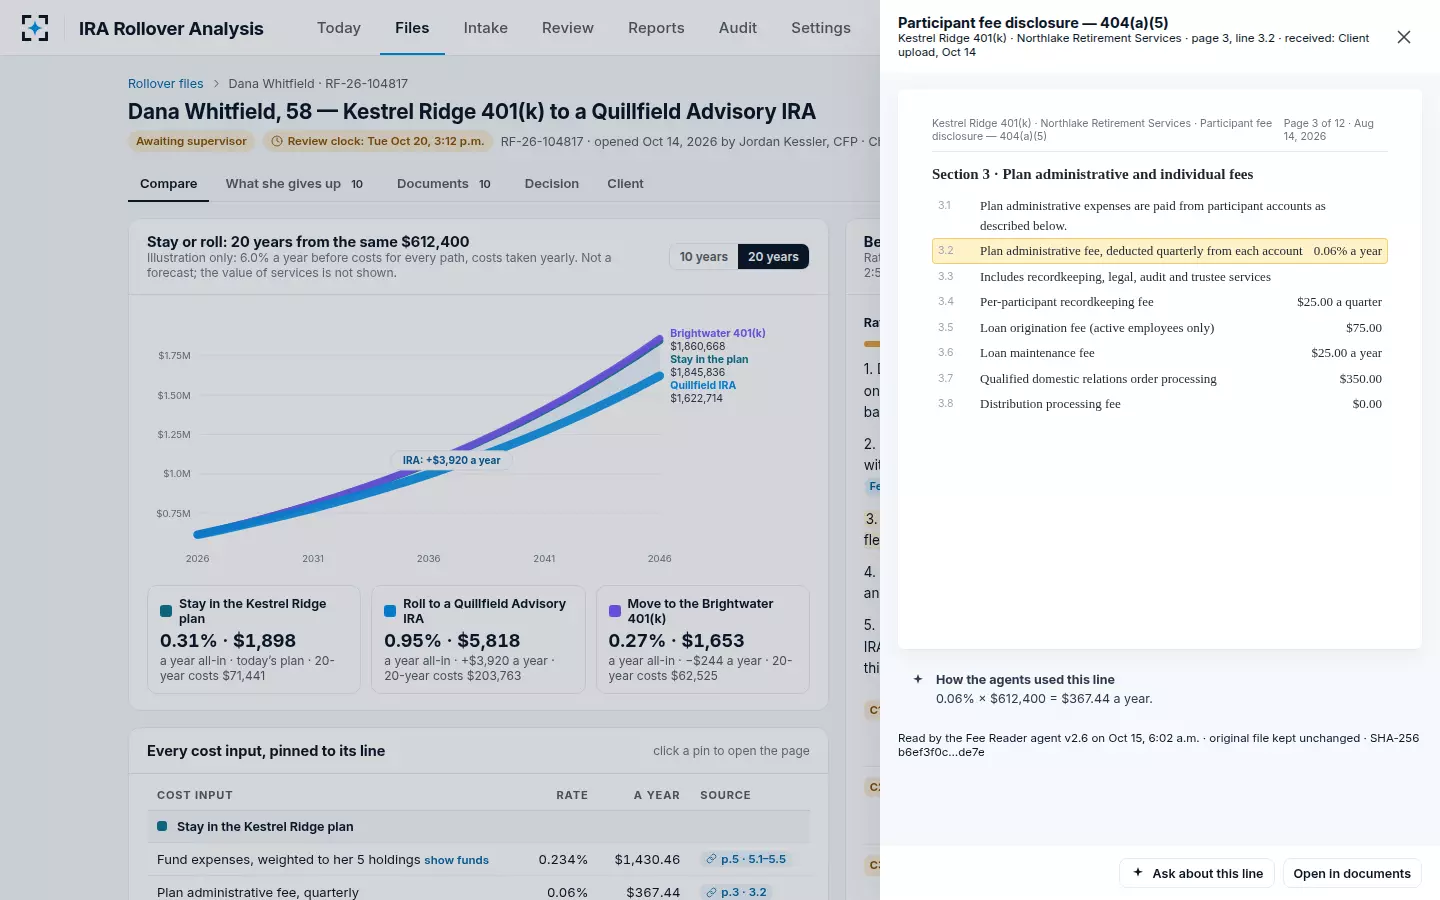Image resolution: width=1440 pixels, height=900 pixels.
Task: Click the teal swatch on the Stay in the Kestrel Ridge card
Action: 166,610
